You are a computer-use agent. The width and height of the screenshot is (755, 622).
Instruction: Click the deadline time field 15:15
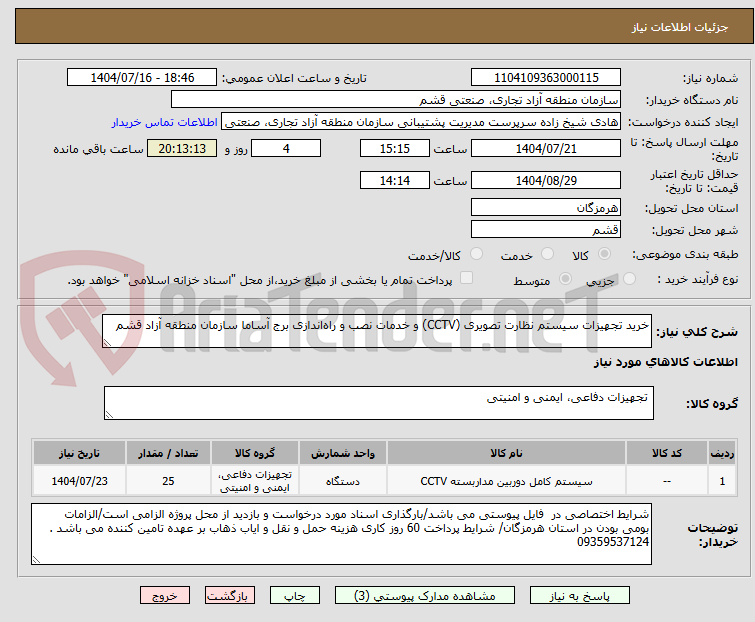pyautogui.click(x=395, y=148)
